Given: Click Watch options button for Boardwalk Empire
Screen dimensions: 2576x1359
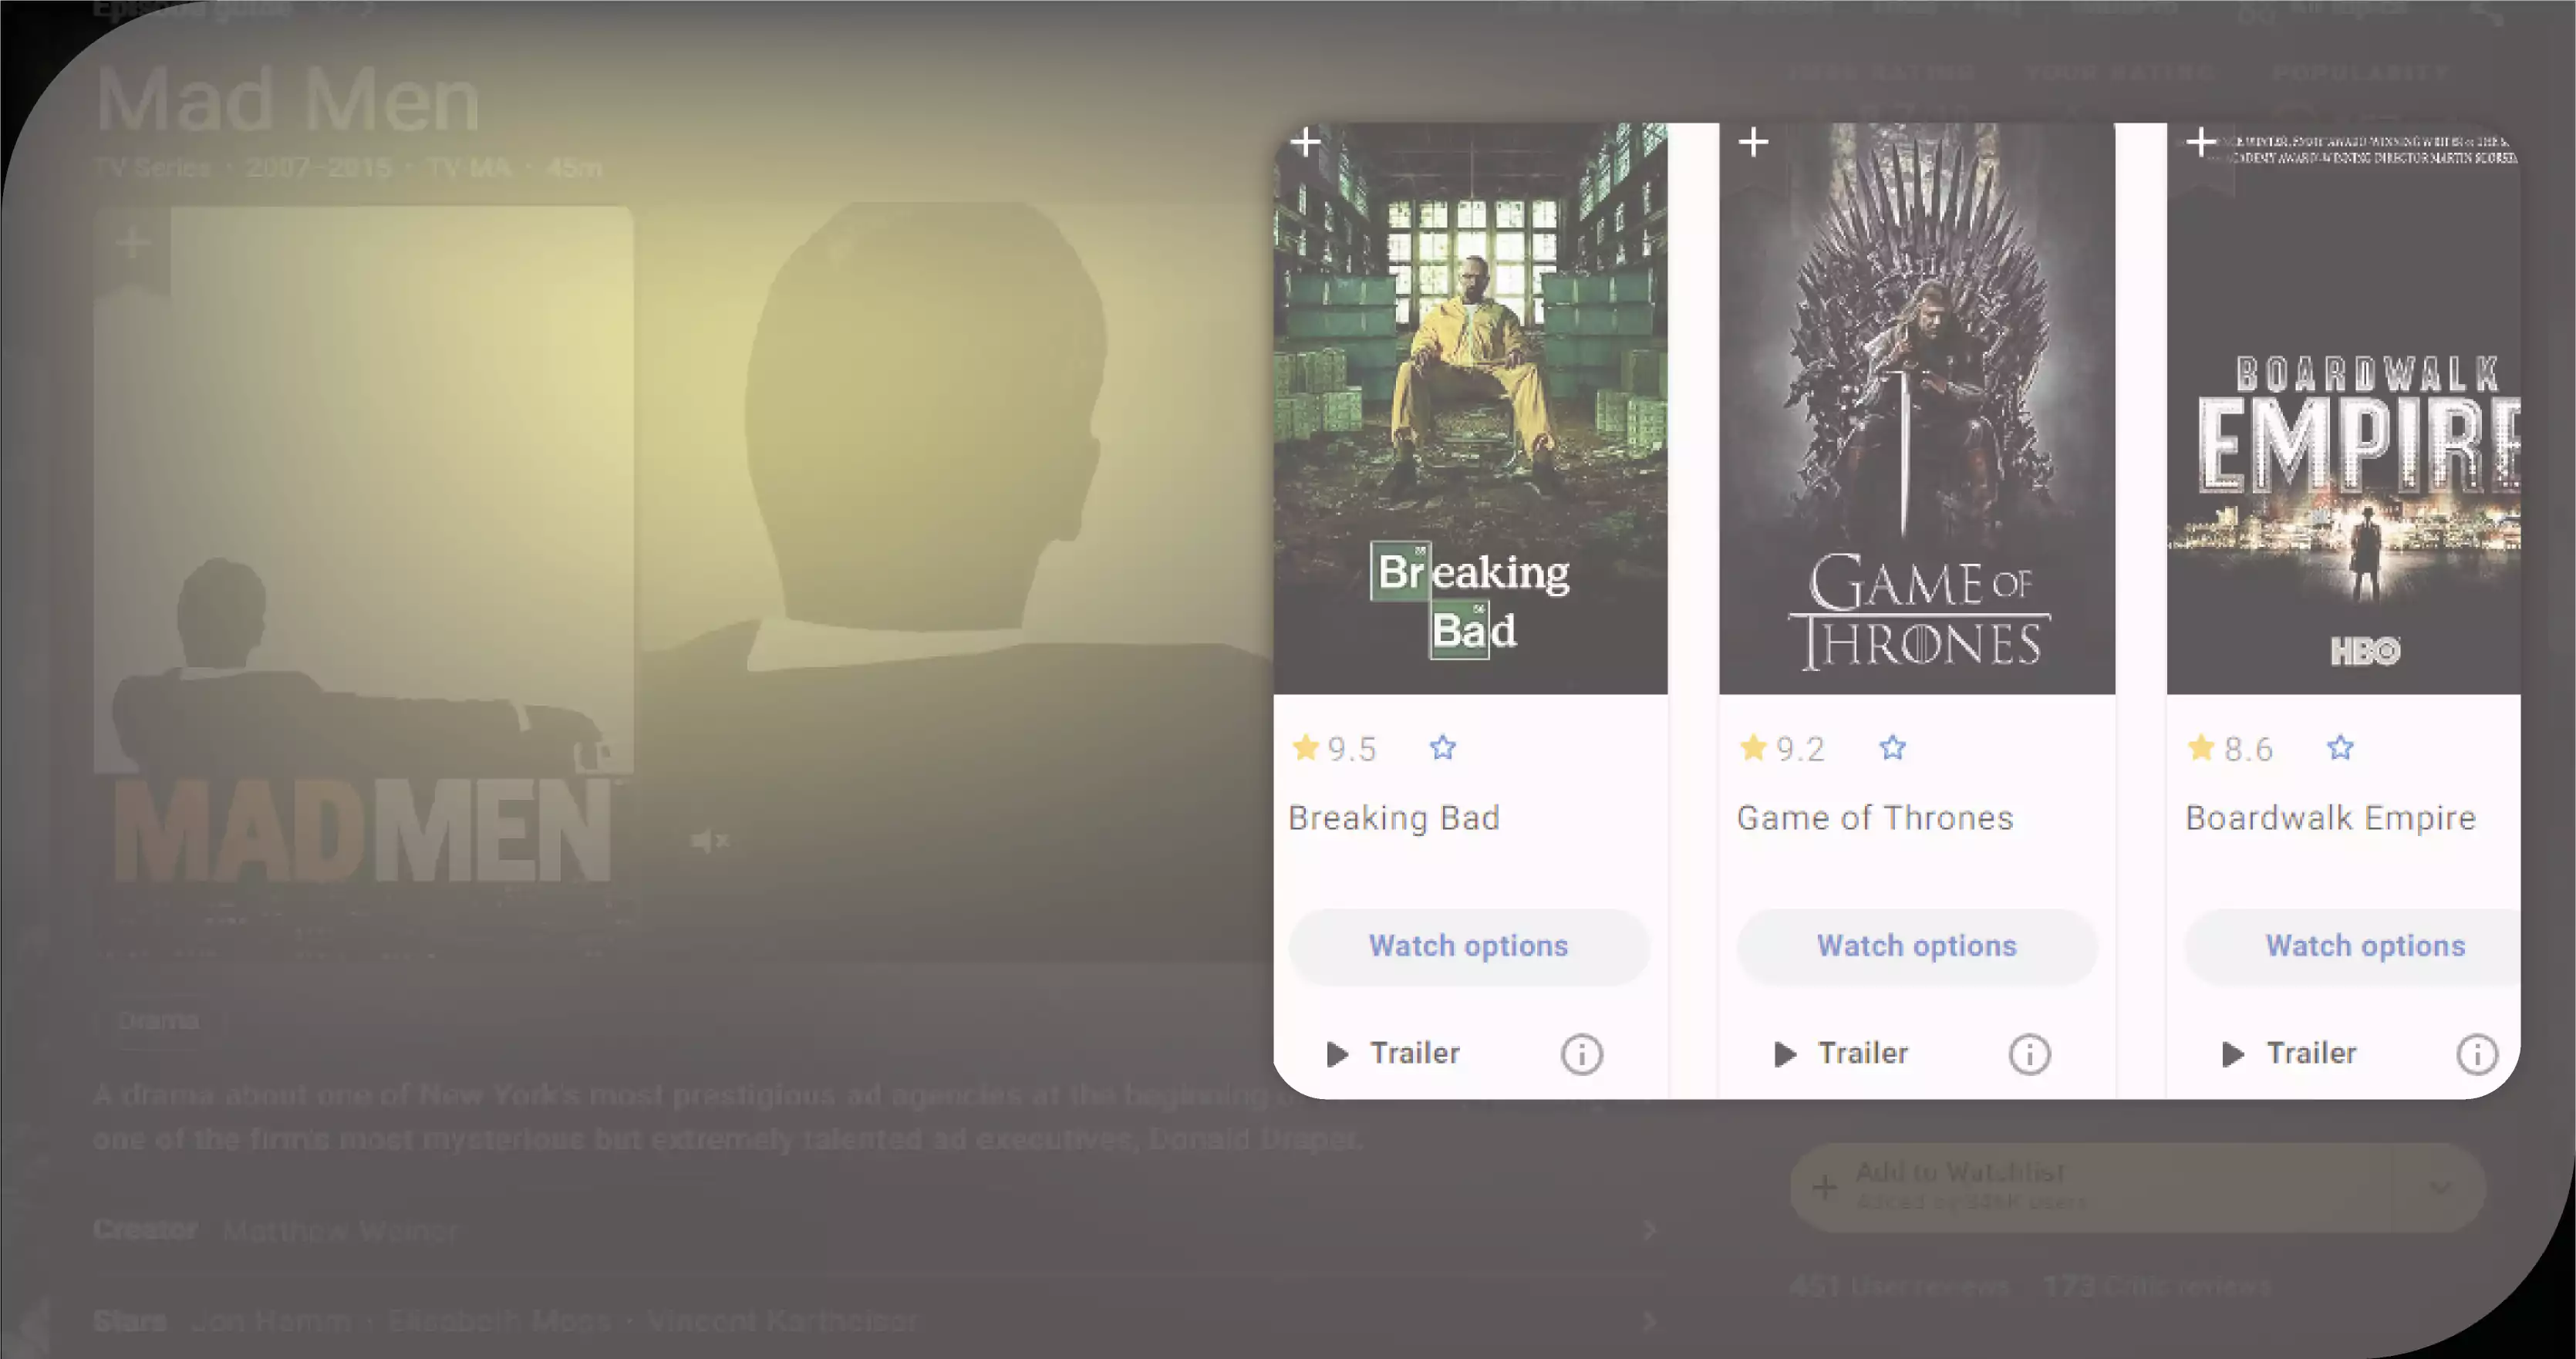Looking at the screenshot, I should [x=2365, y=945].
